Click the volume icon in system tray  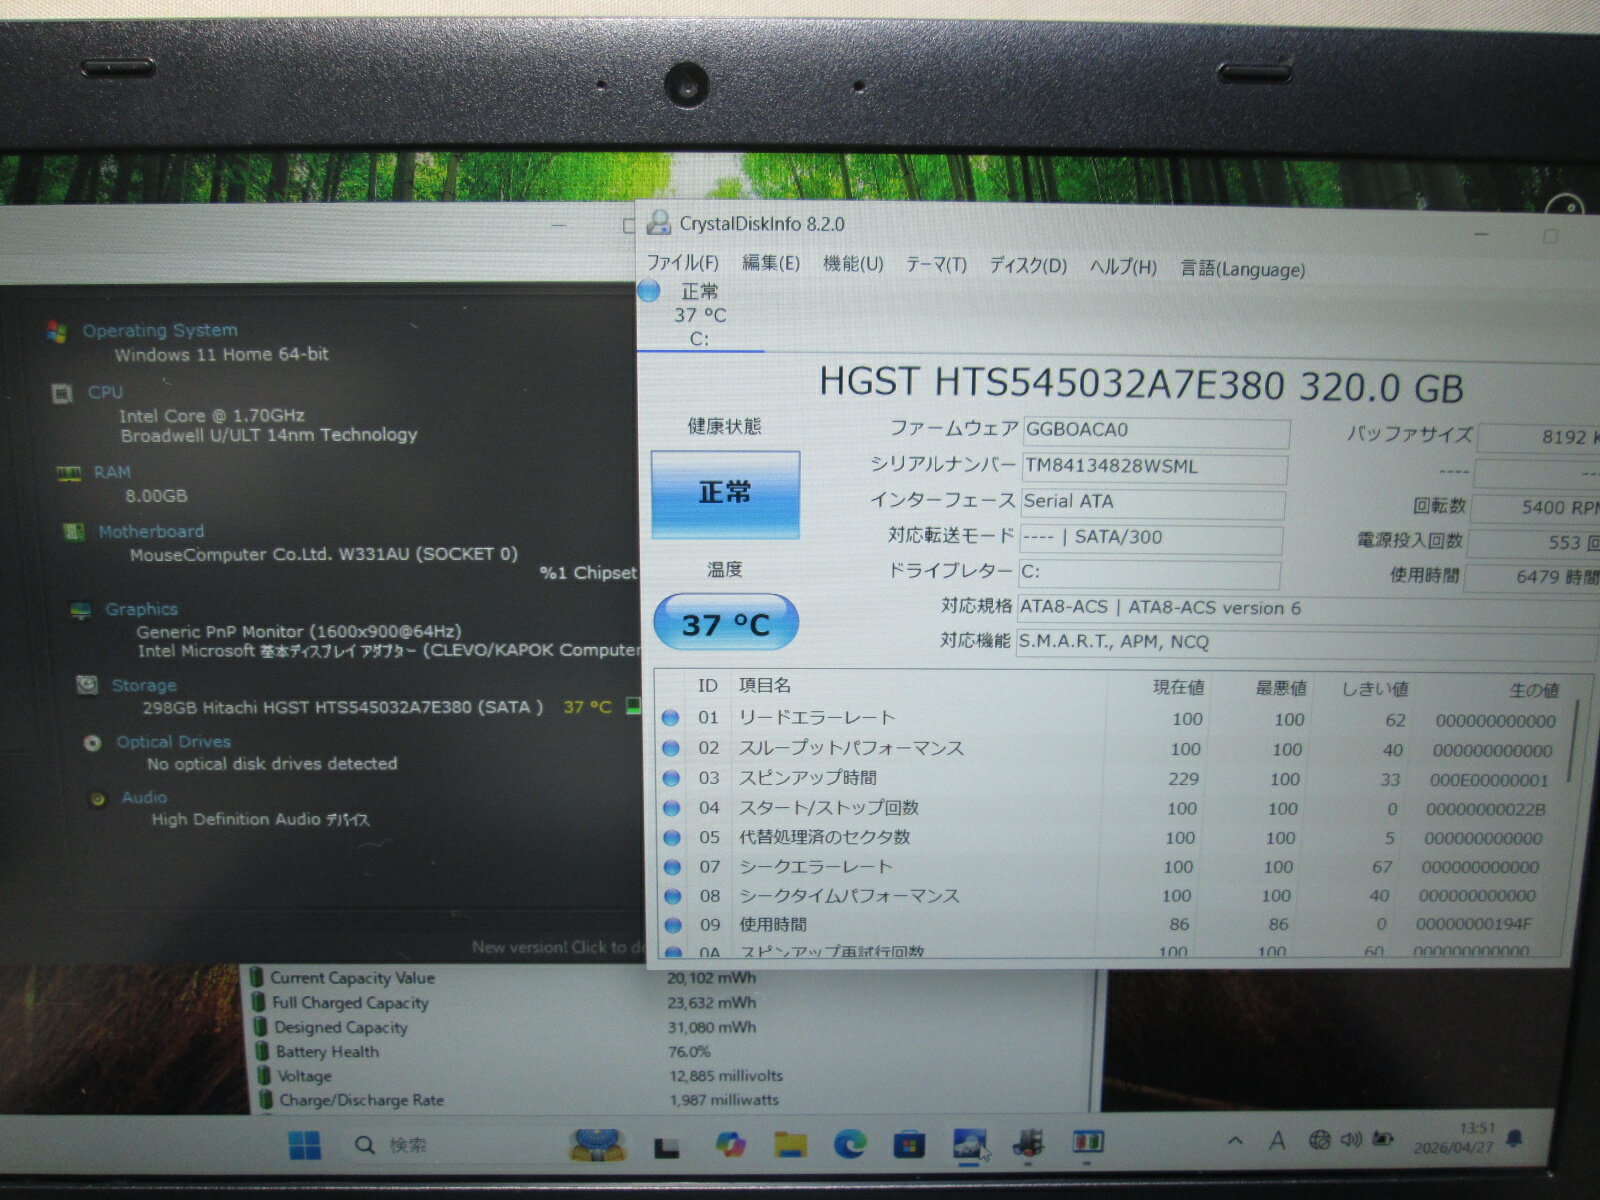[x=1352, y=1139]
